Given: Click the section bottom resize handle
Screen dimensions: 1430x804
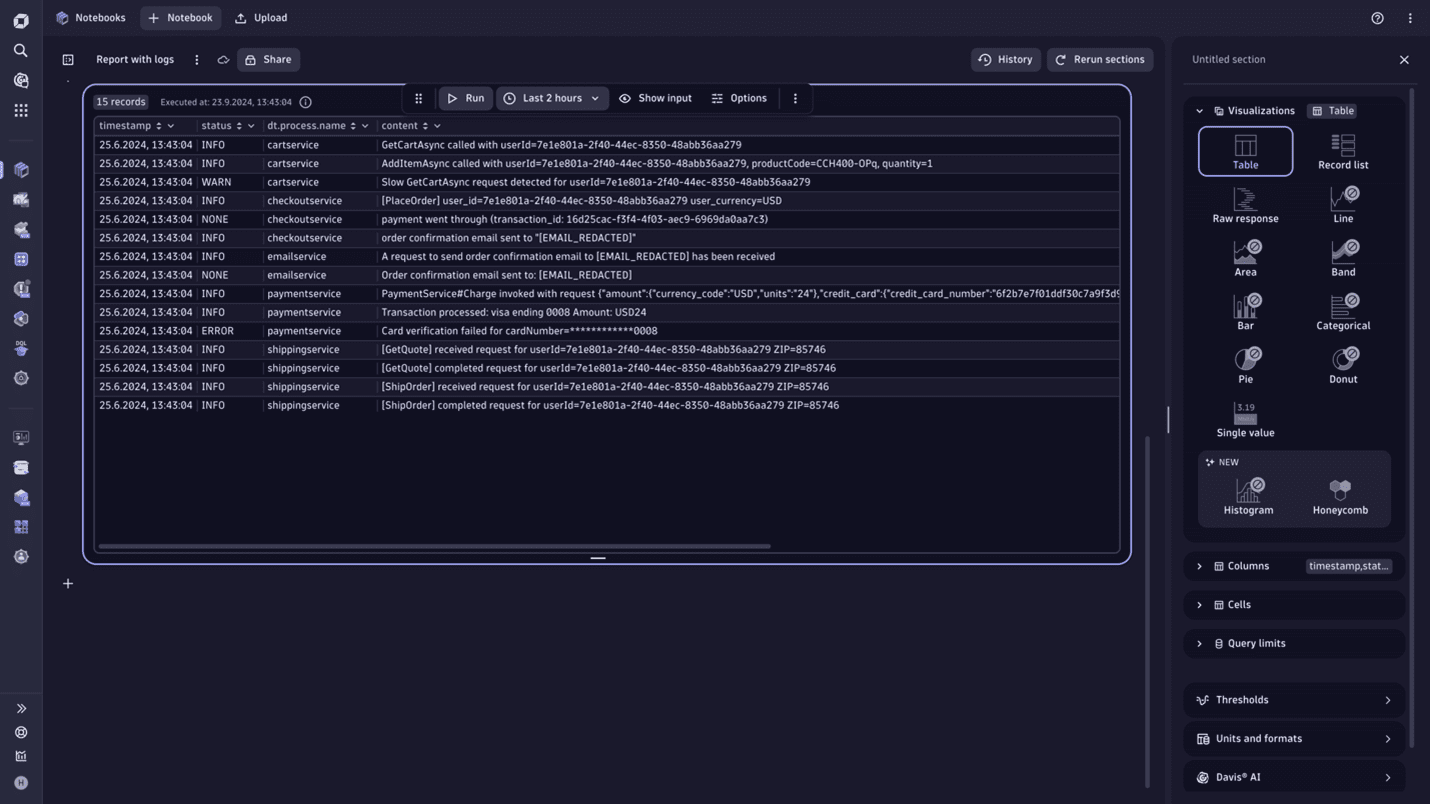Looking at the screenshot, I should pyautogui.click(x=598, y=558).
